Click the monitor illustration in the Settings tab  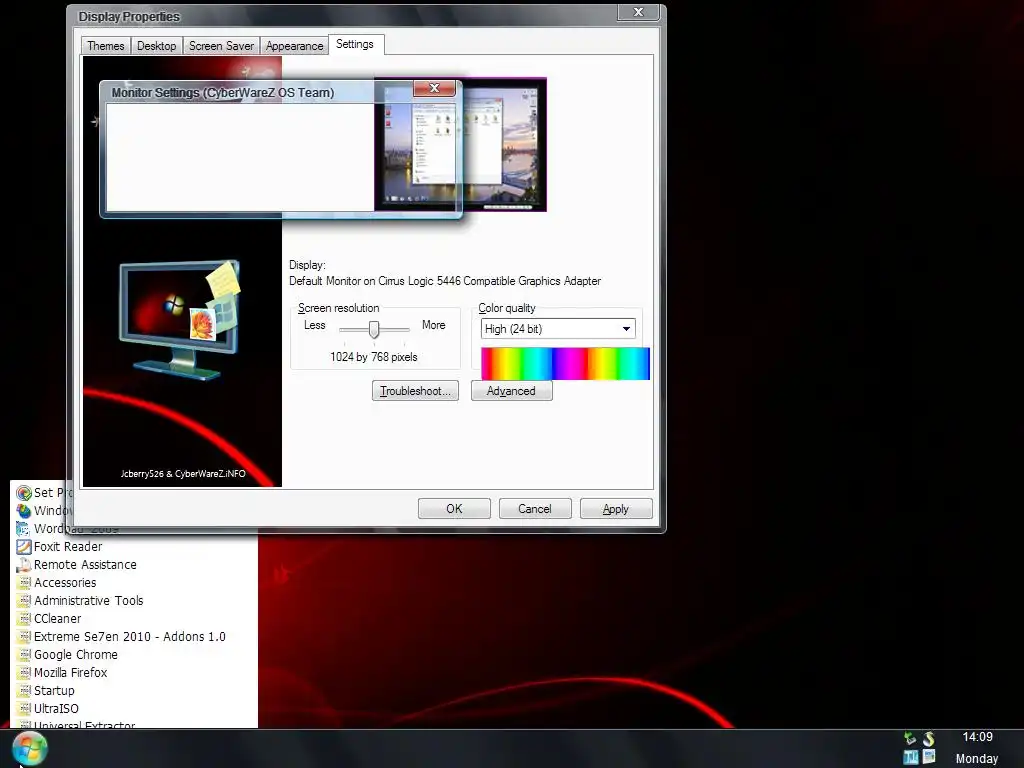[180, 320]
